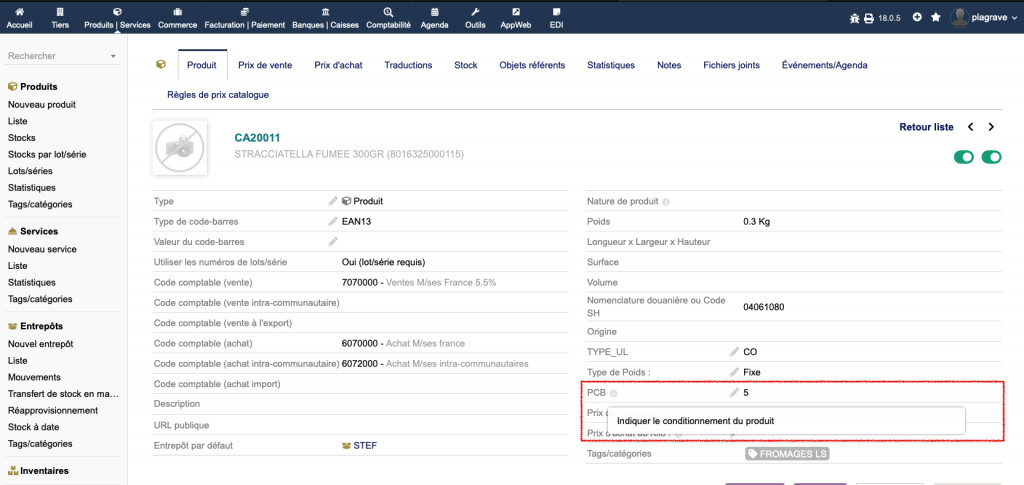Click Nouveau produit in sidebar
Viewport: 1024px width, 485px height.
click(x=42, y=104)
